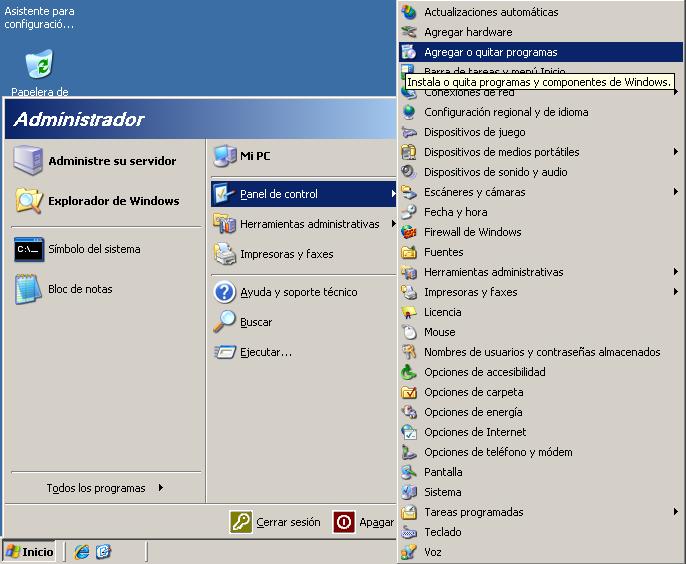Click the Agregar hardware icon
686x564 pixels.
click(x=409, y=32)
